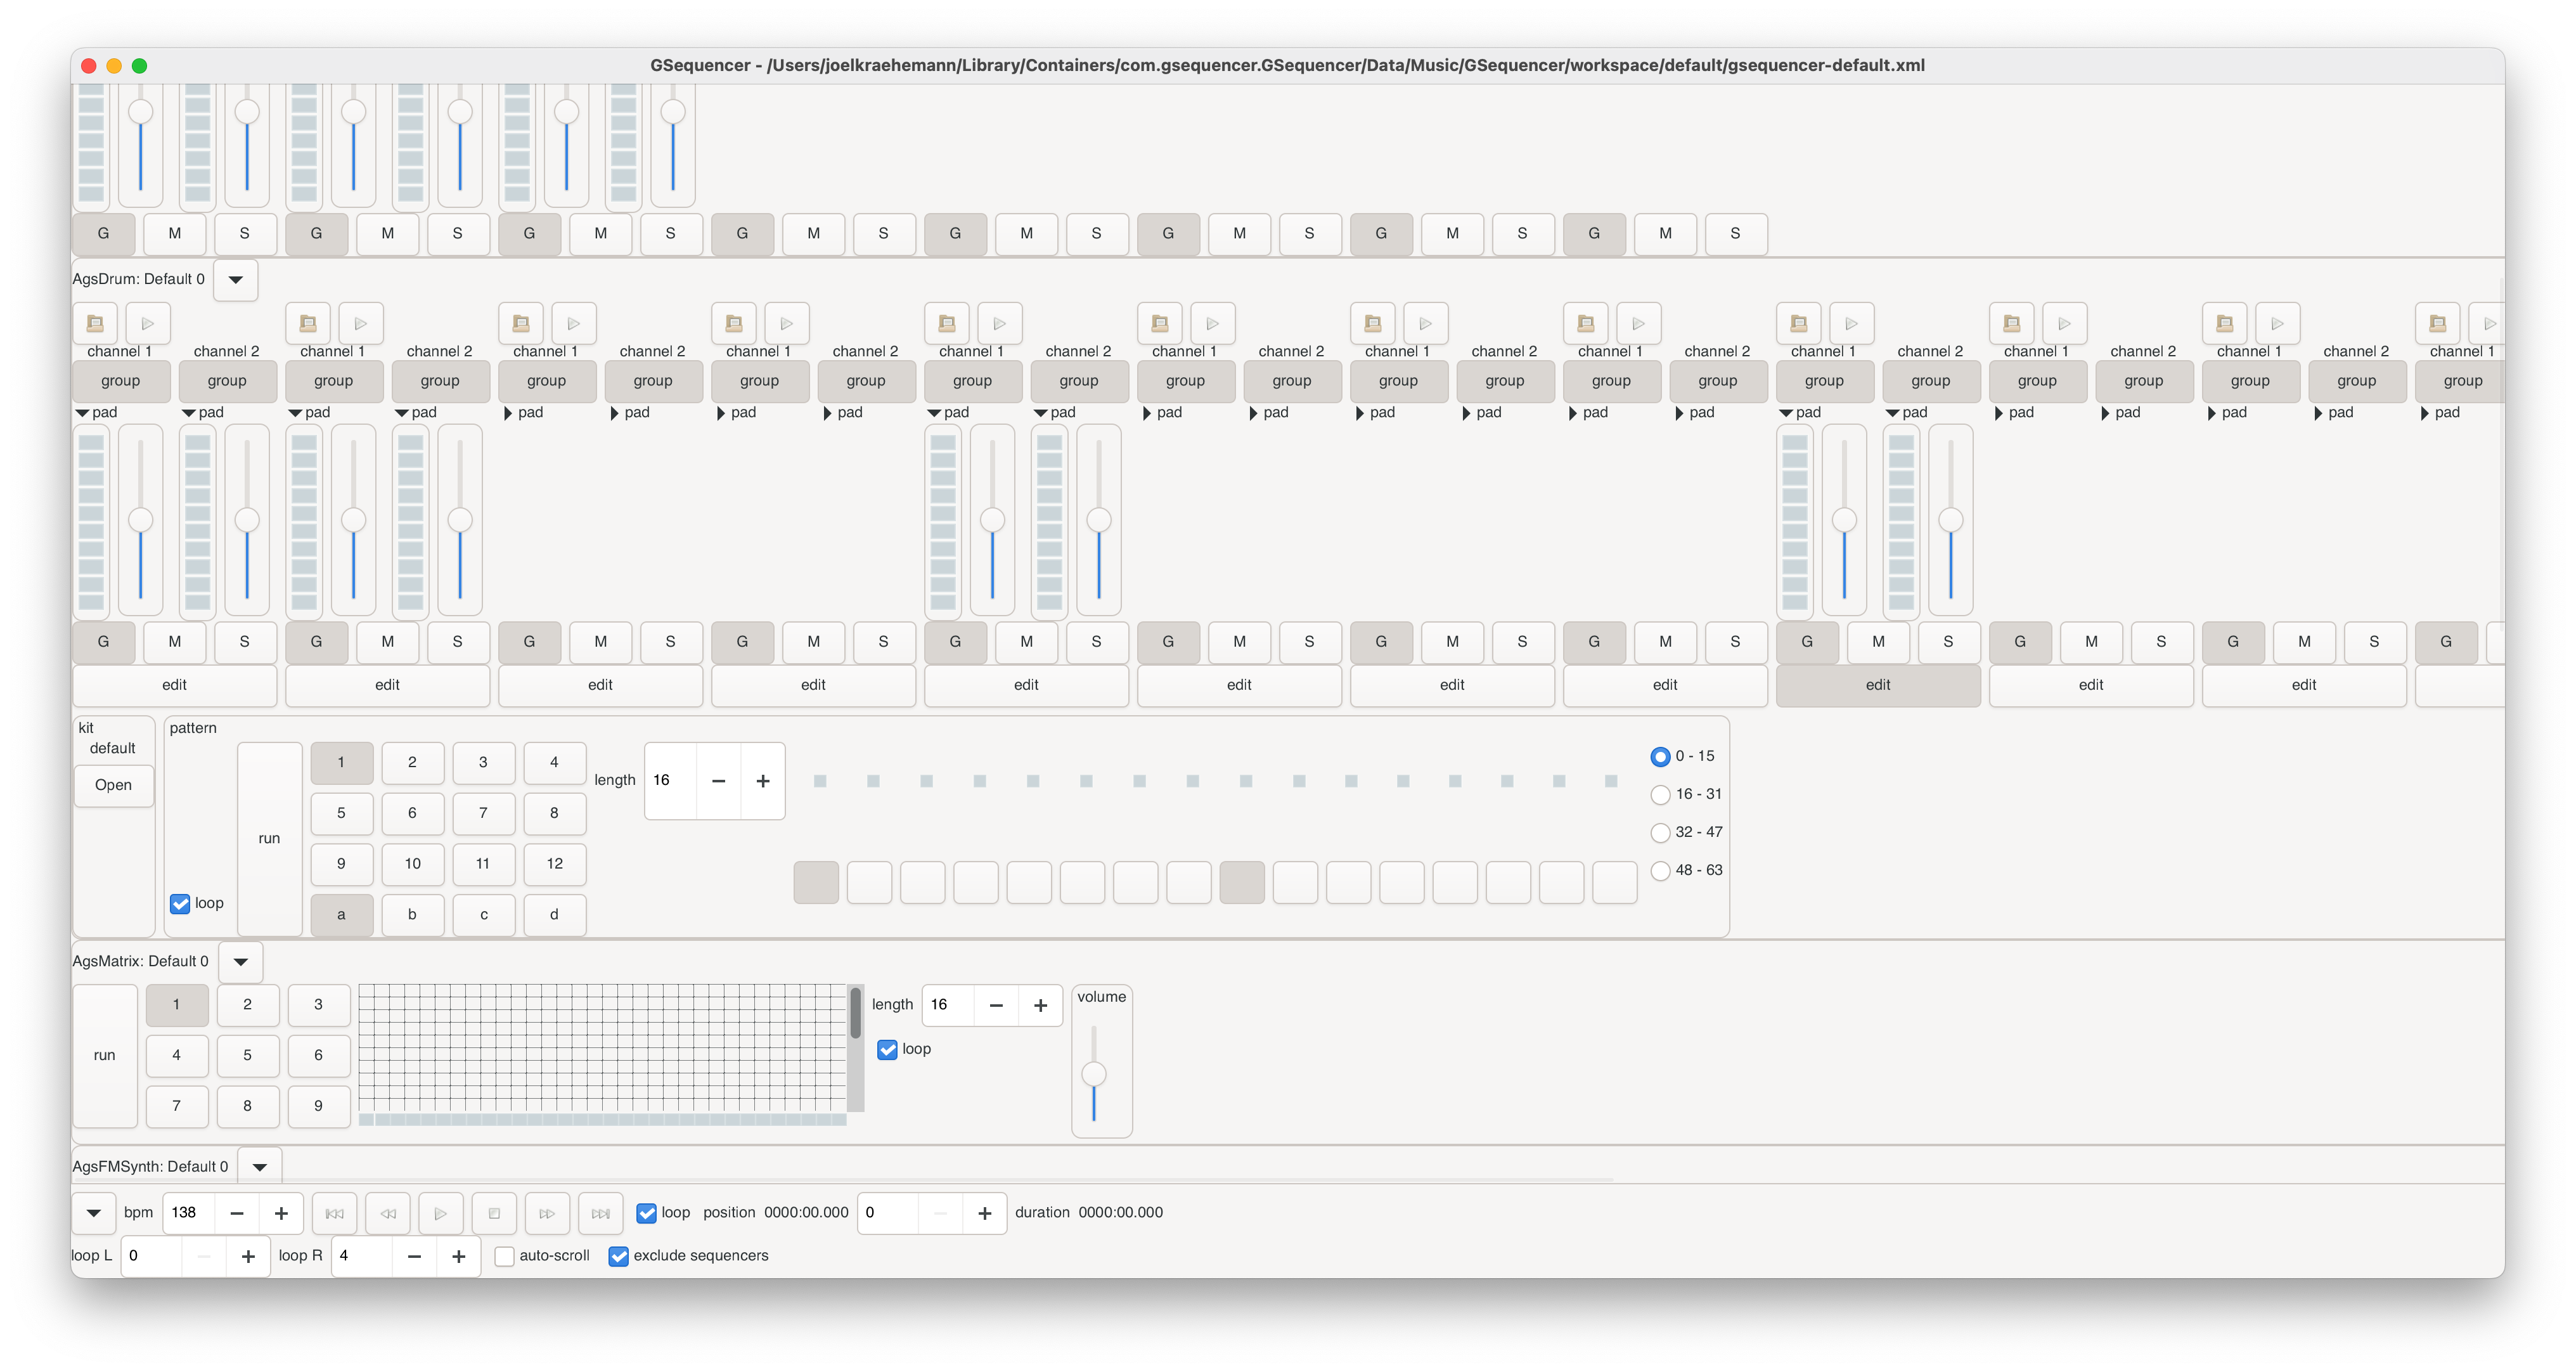
Task: Enable the auto-scroll checkbox
Action: [x=504, y=1256]
